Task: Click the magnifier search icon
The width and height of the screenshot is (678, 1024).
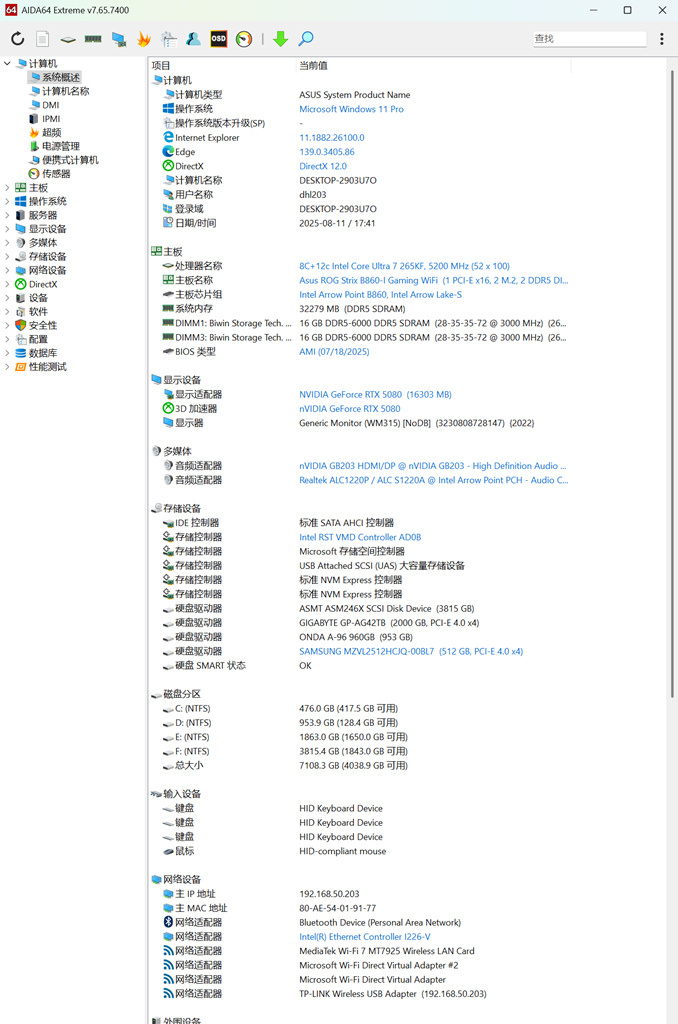Action: click(306, 39)
